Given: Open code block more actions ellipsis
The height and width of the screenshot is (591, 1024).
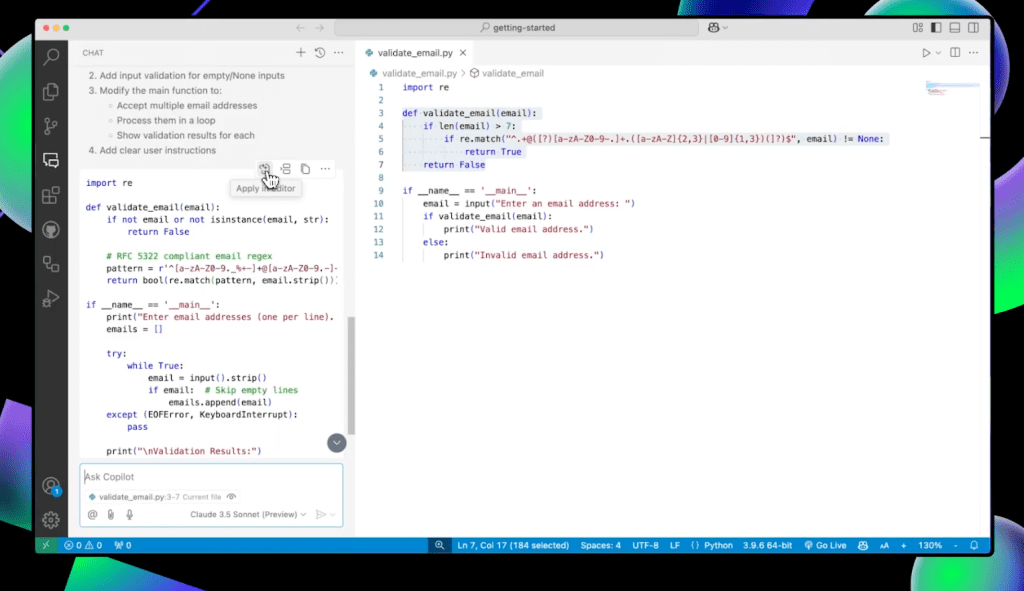Looking at the screenshot, I should 325,168.
